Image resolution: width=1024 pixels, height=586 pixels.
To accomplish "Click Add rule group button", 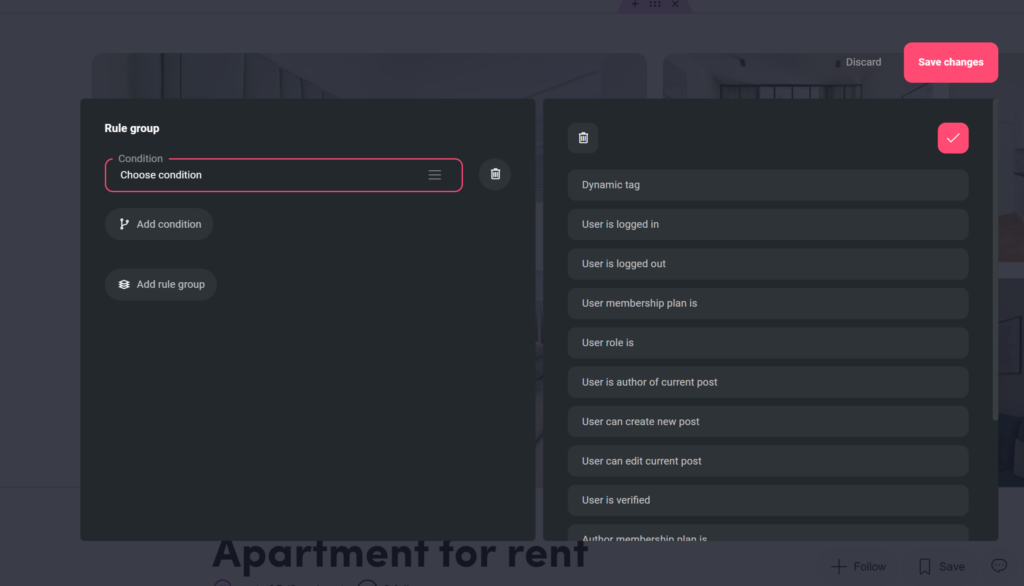I will pos(161,284).
